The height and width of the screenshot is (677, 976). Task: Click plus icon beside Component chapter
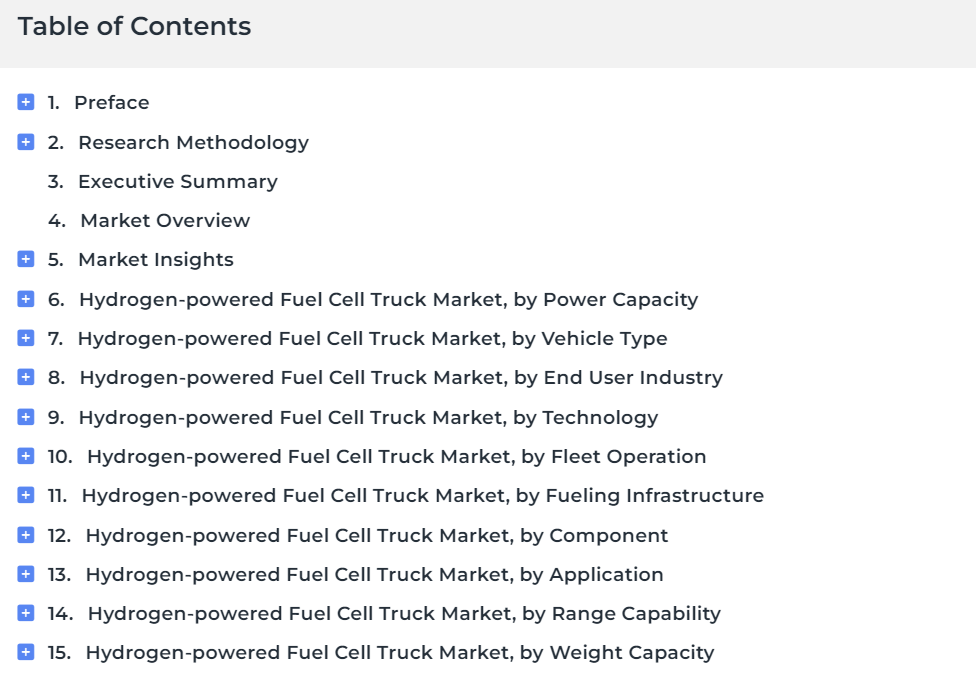(26, 535)
